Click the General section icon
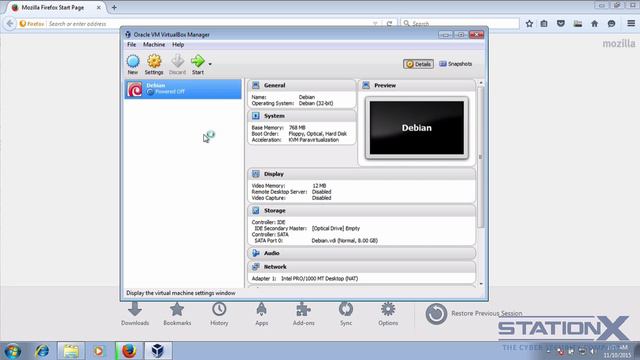The height and width of the screenshot is (360, 640). 256,85
